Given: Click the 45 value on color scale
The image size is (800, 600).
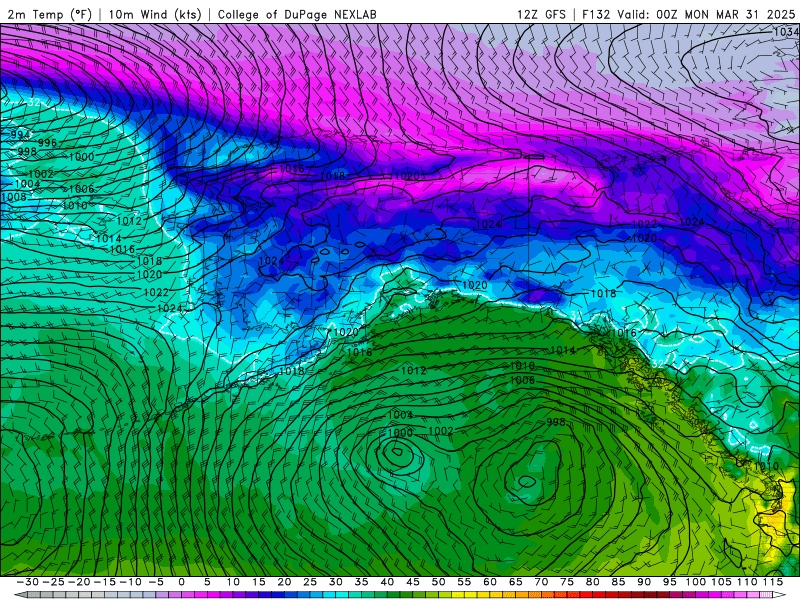Looking at the screenshot, I should coord(413,582).
